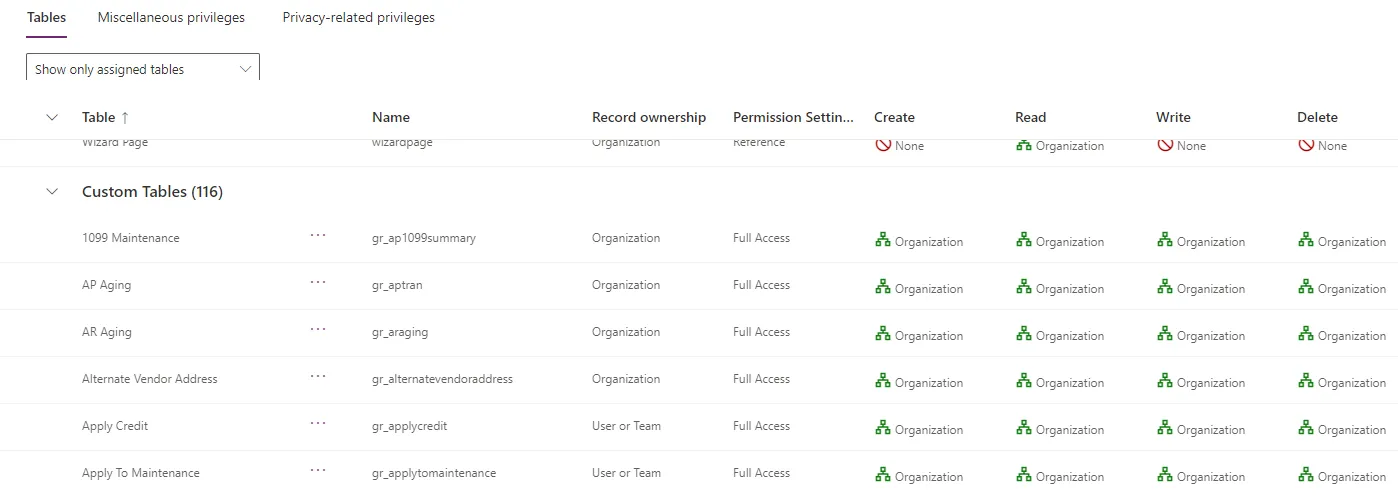The image size is (1398, 496).
Task: Select the Apply Credit table name
Action: tap(115, 426)
